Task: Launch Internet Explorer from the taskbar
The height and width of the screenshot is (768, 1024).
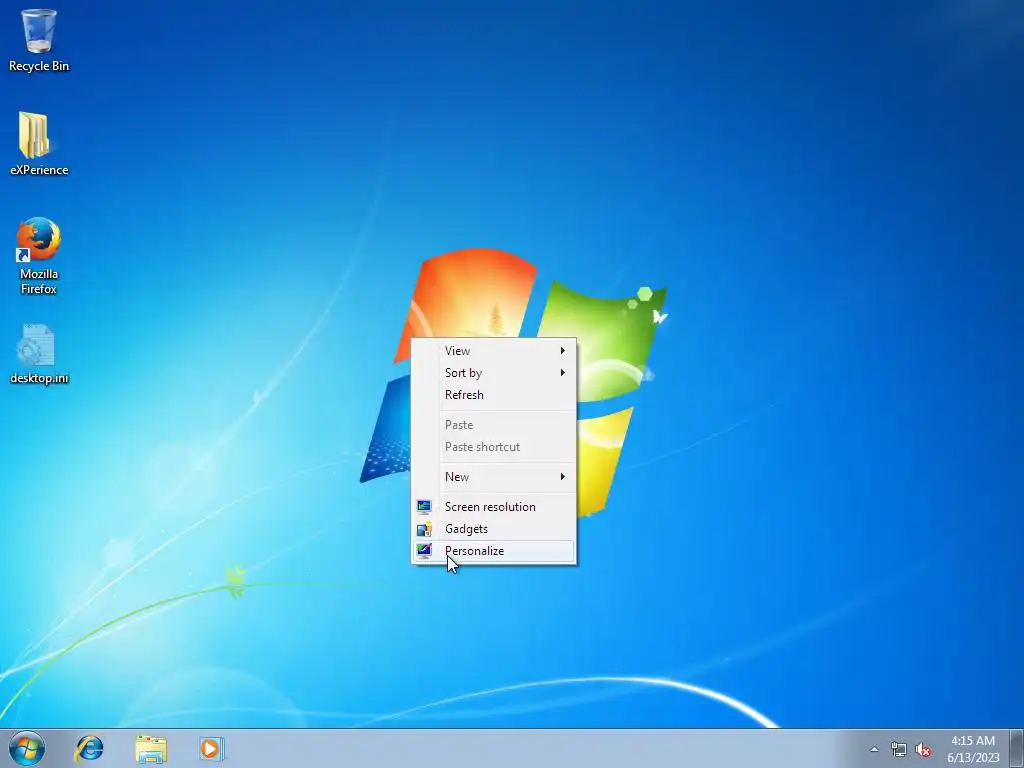Action: [x=89, y=748]
